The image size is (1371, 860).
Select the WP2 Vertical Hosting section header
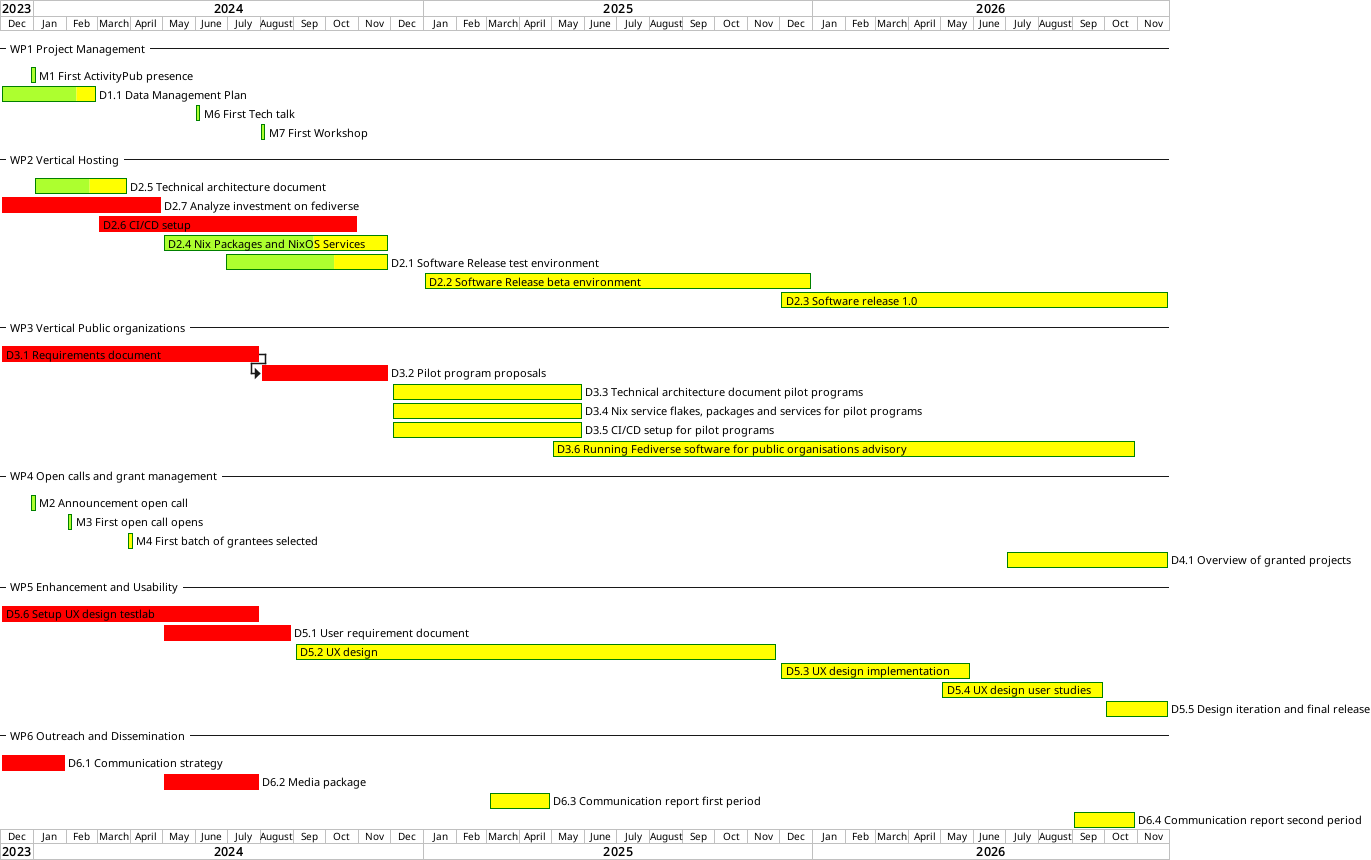coord(64,160)
